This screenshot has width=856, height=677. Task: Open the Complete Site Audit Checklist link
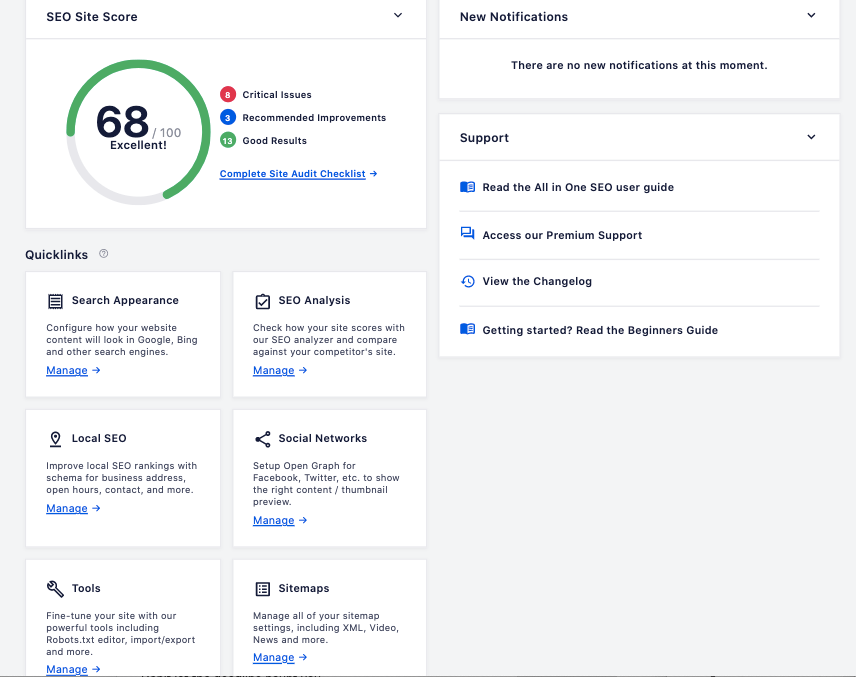pos(293,174)
